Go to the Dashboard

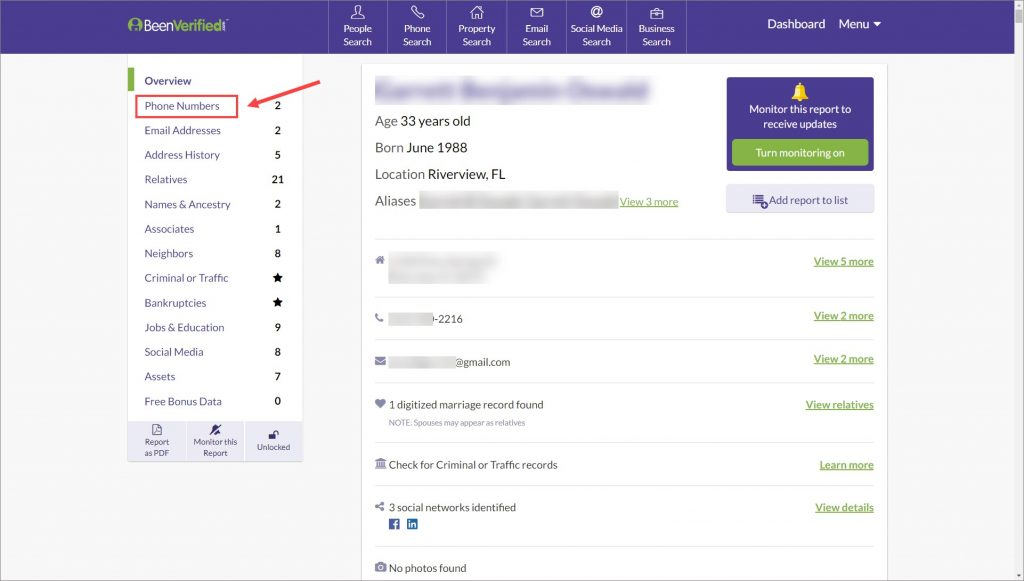pyautogui.click(x=795, y=24)
